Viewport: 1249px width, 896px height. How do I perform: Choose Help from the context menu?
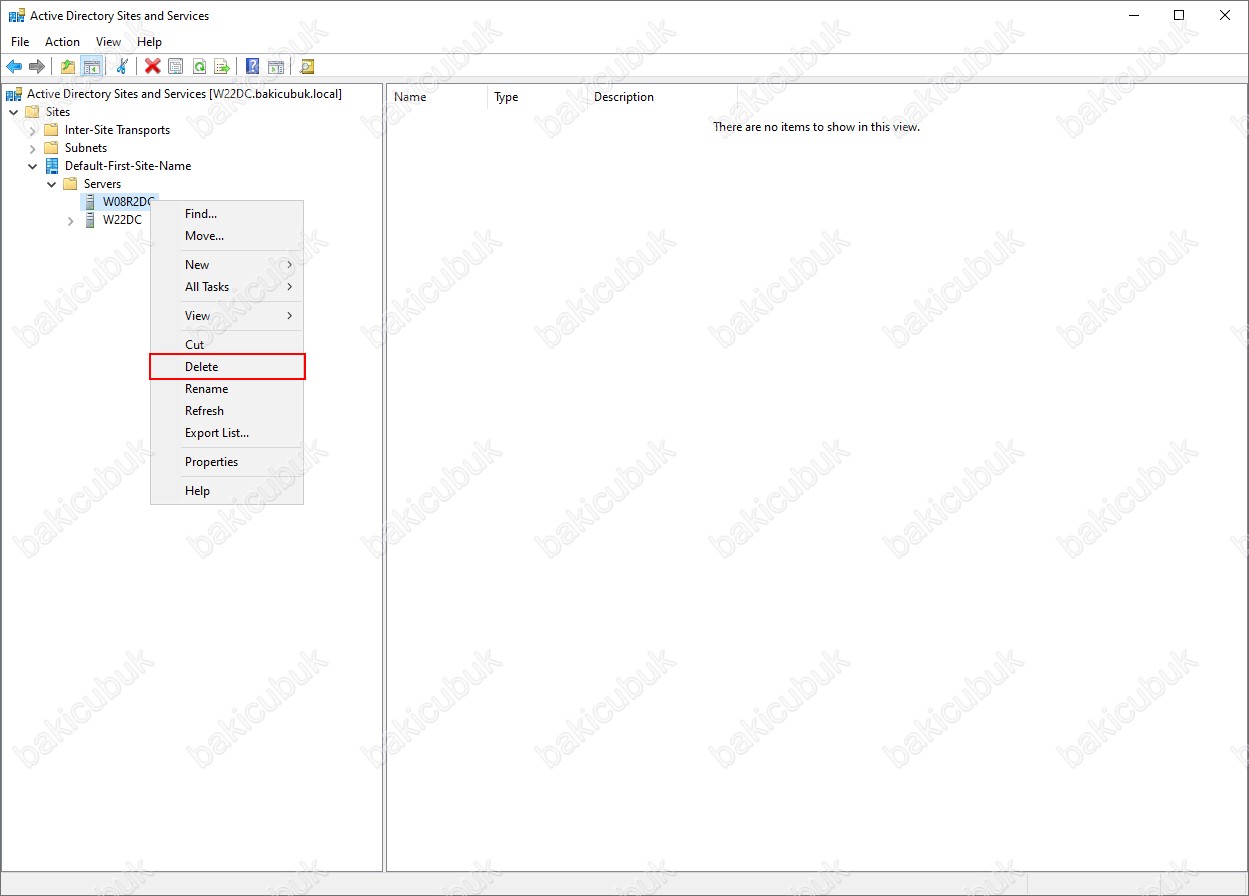pyautogui.click(x=227, y=491)
